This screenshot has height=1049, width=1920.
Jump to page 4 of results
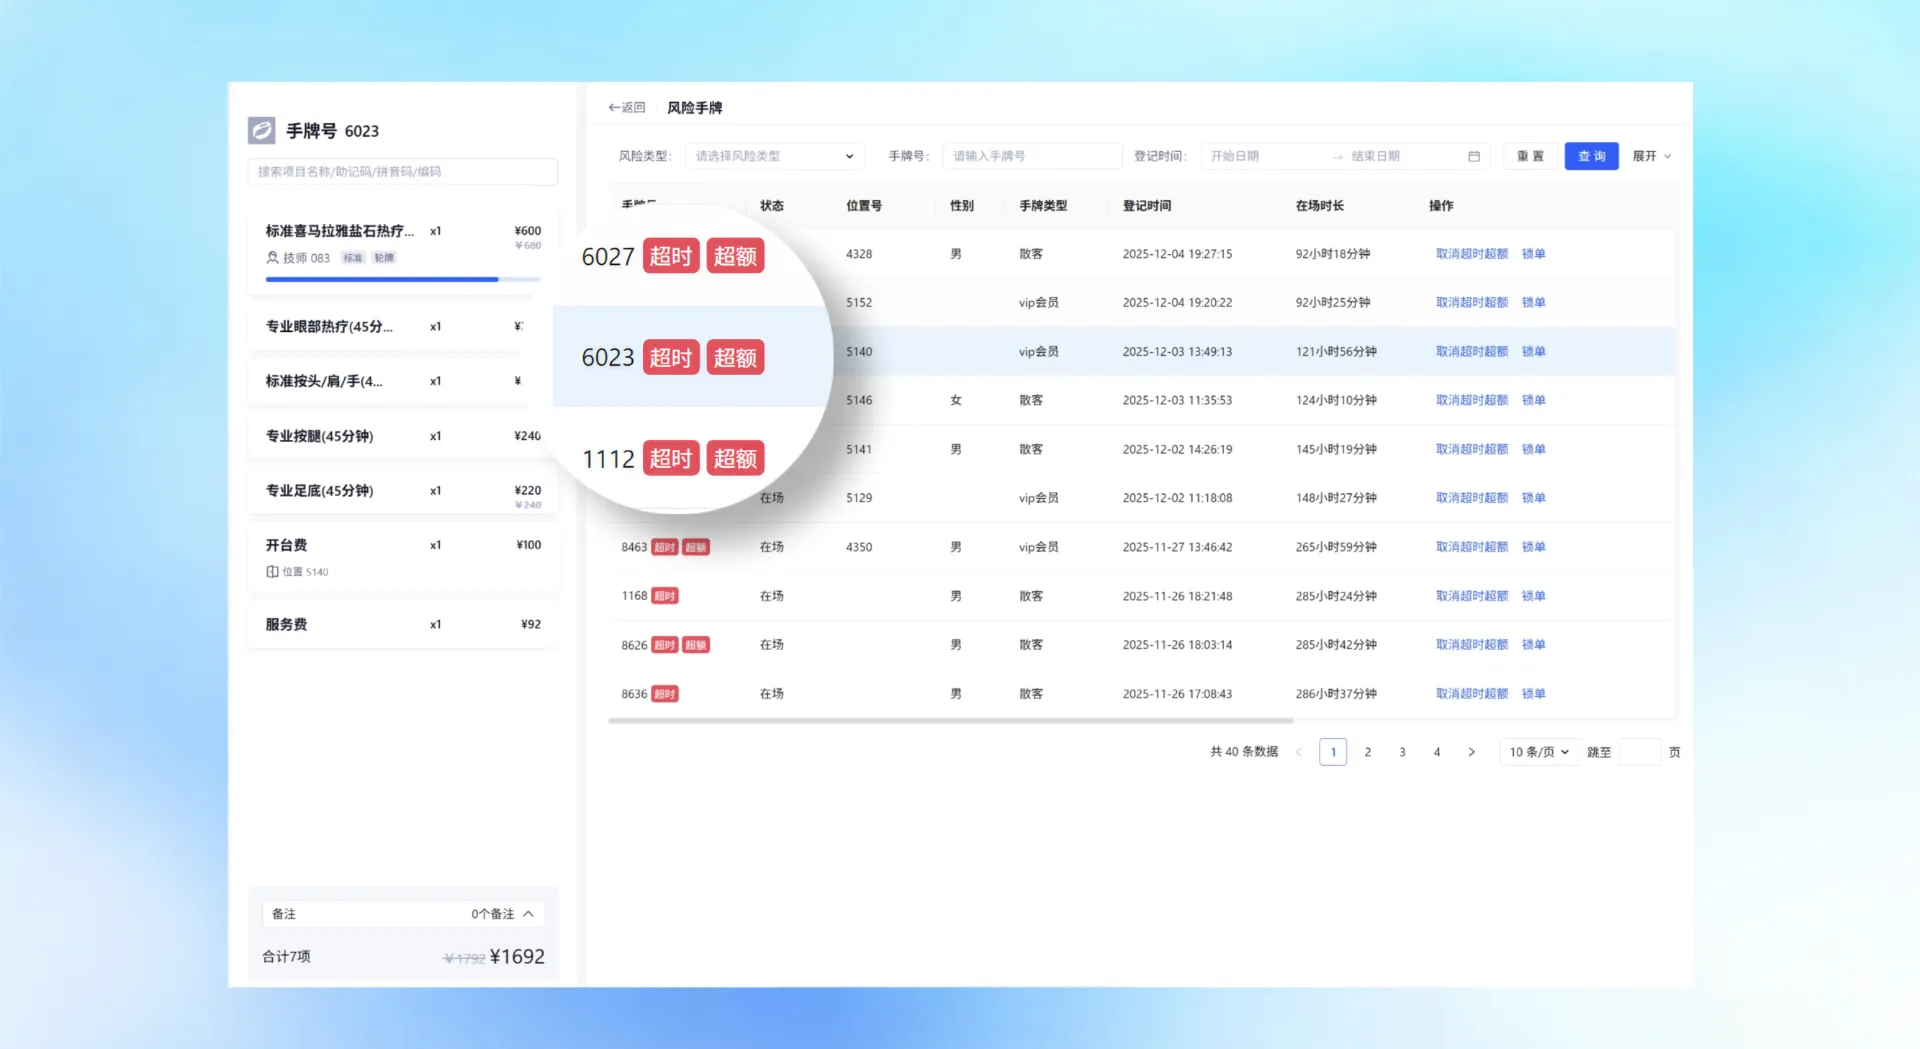tap(1437, 752)
